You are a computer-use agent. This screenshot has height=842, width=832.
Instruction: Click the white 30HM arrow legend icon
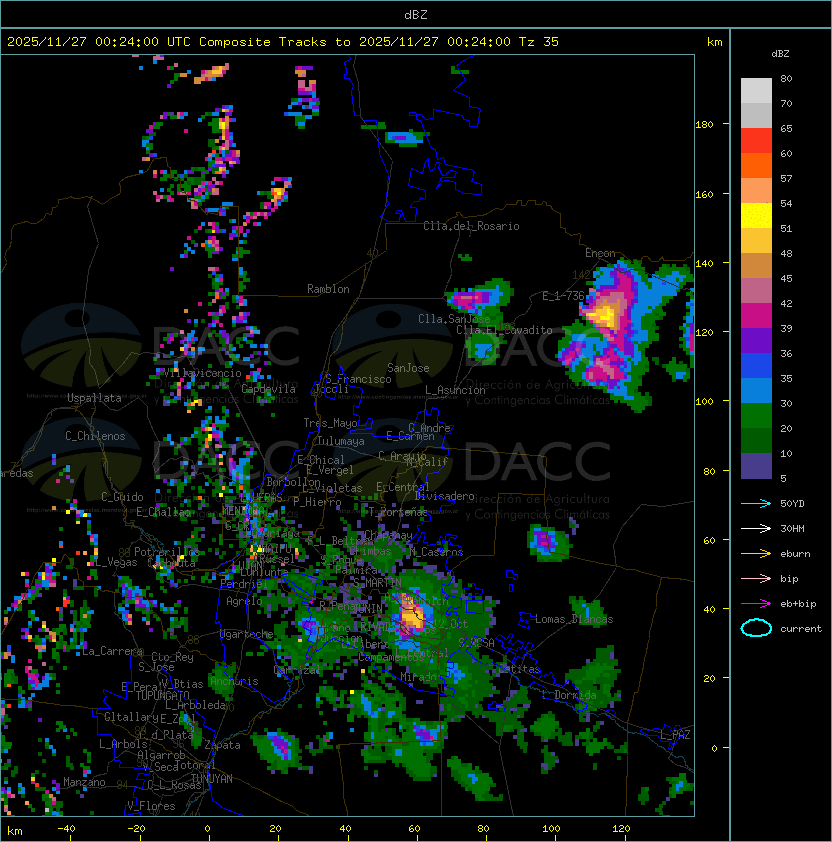(756, 529)
